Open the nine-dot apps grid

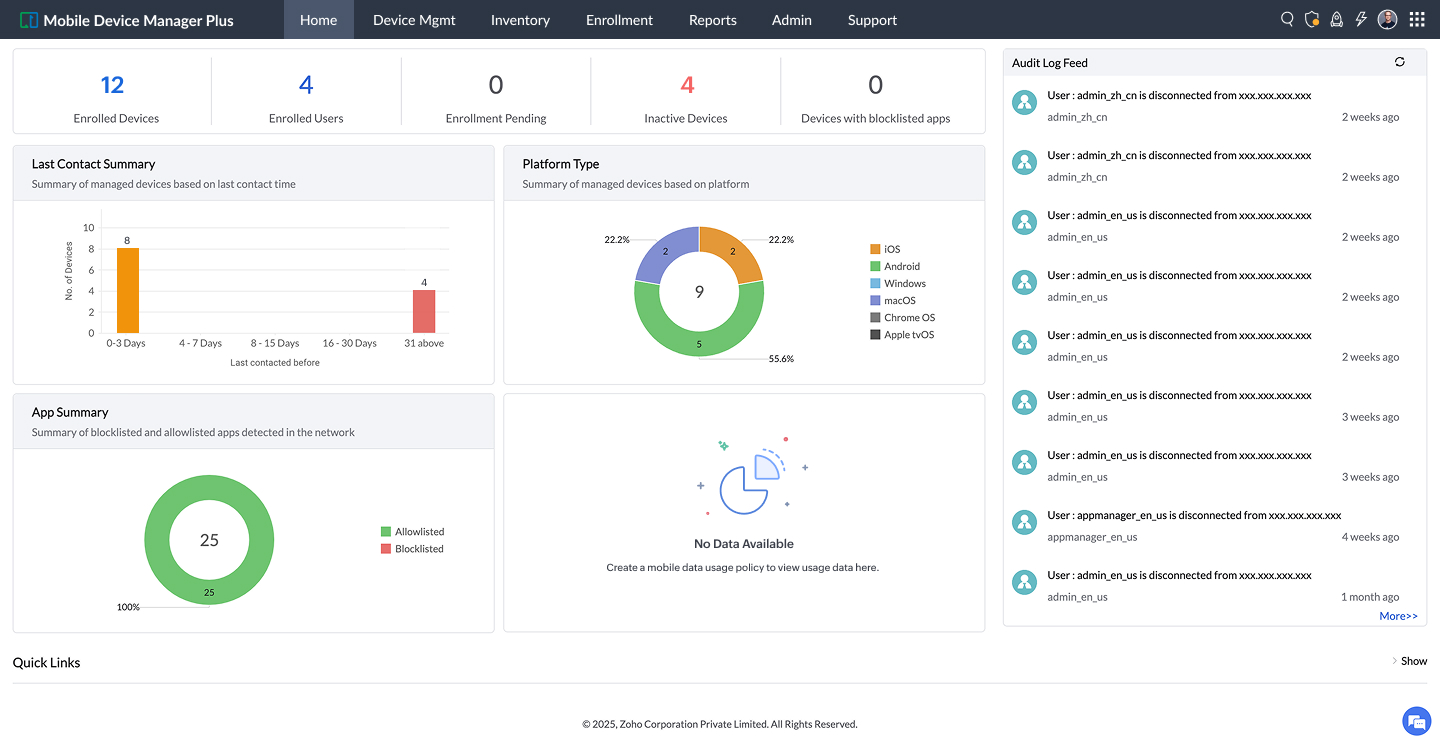[1417, 19]
